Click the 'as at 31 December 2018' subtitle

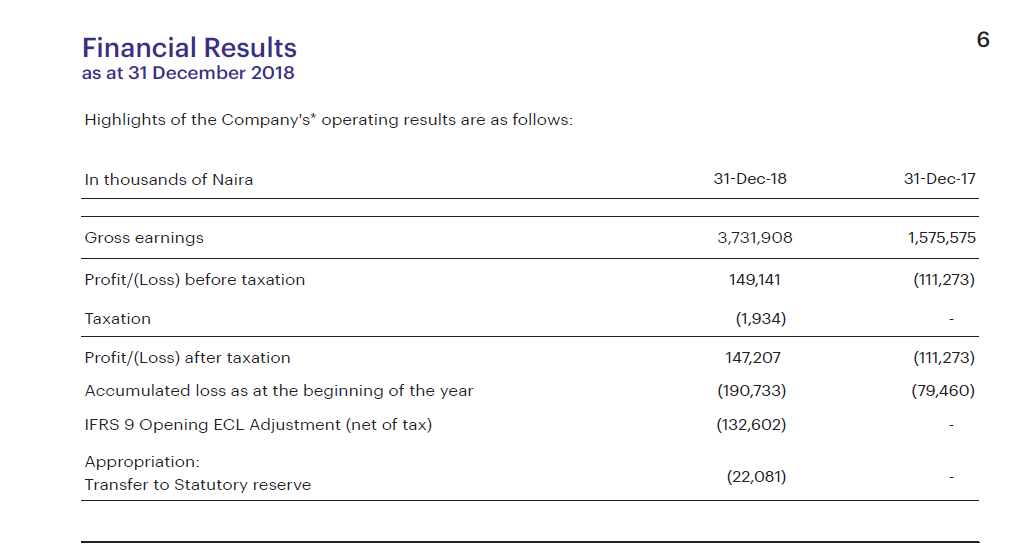[188, 73]
